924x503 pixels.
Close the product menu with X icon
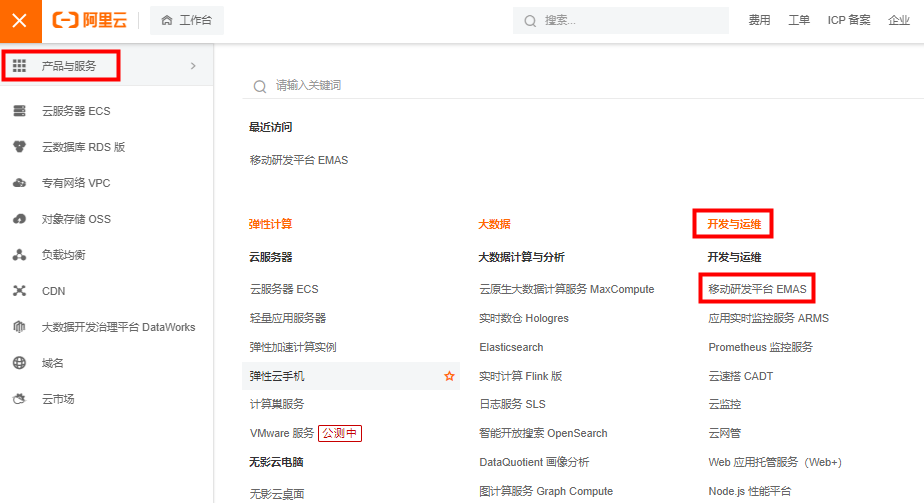[20, 21]
